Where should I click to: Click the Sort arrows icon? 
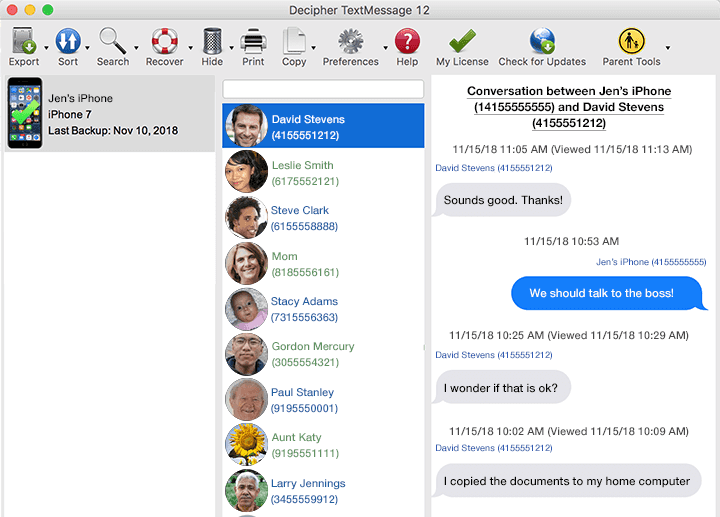[x=68, y=42]
